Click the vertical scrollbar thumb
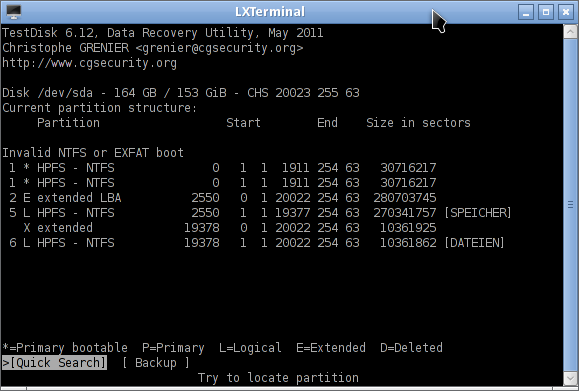The width and height of the screenshot is (579, 391). (x=570, y=204)
